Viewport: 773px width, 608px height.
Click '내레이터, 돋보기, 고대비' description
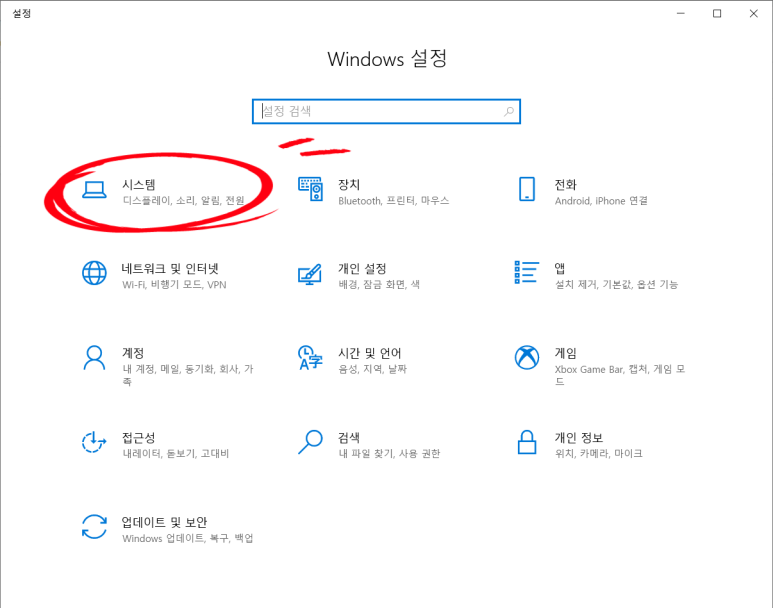tap(176, 454)
